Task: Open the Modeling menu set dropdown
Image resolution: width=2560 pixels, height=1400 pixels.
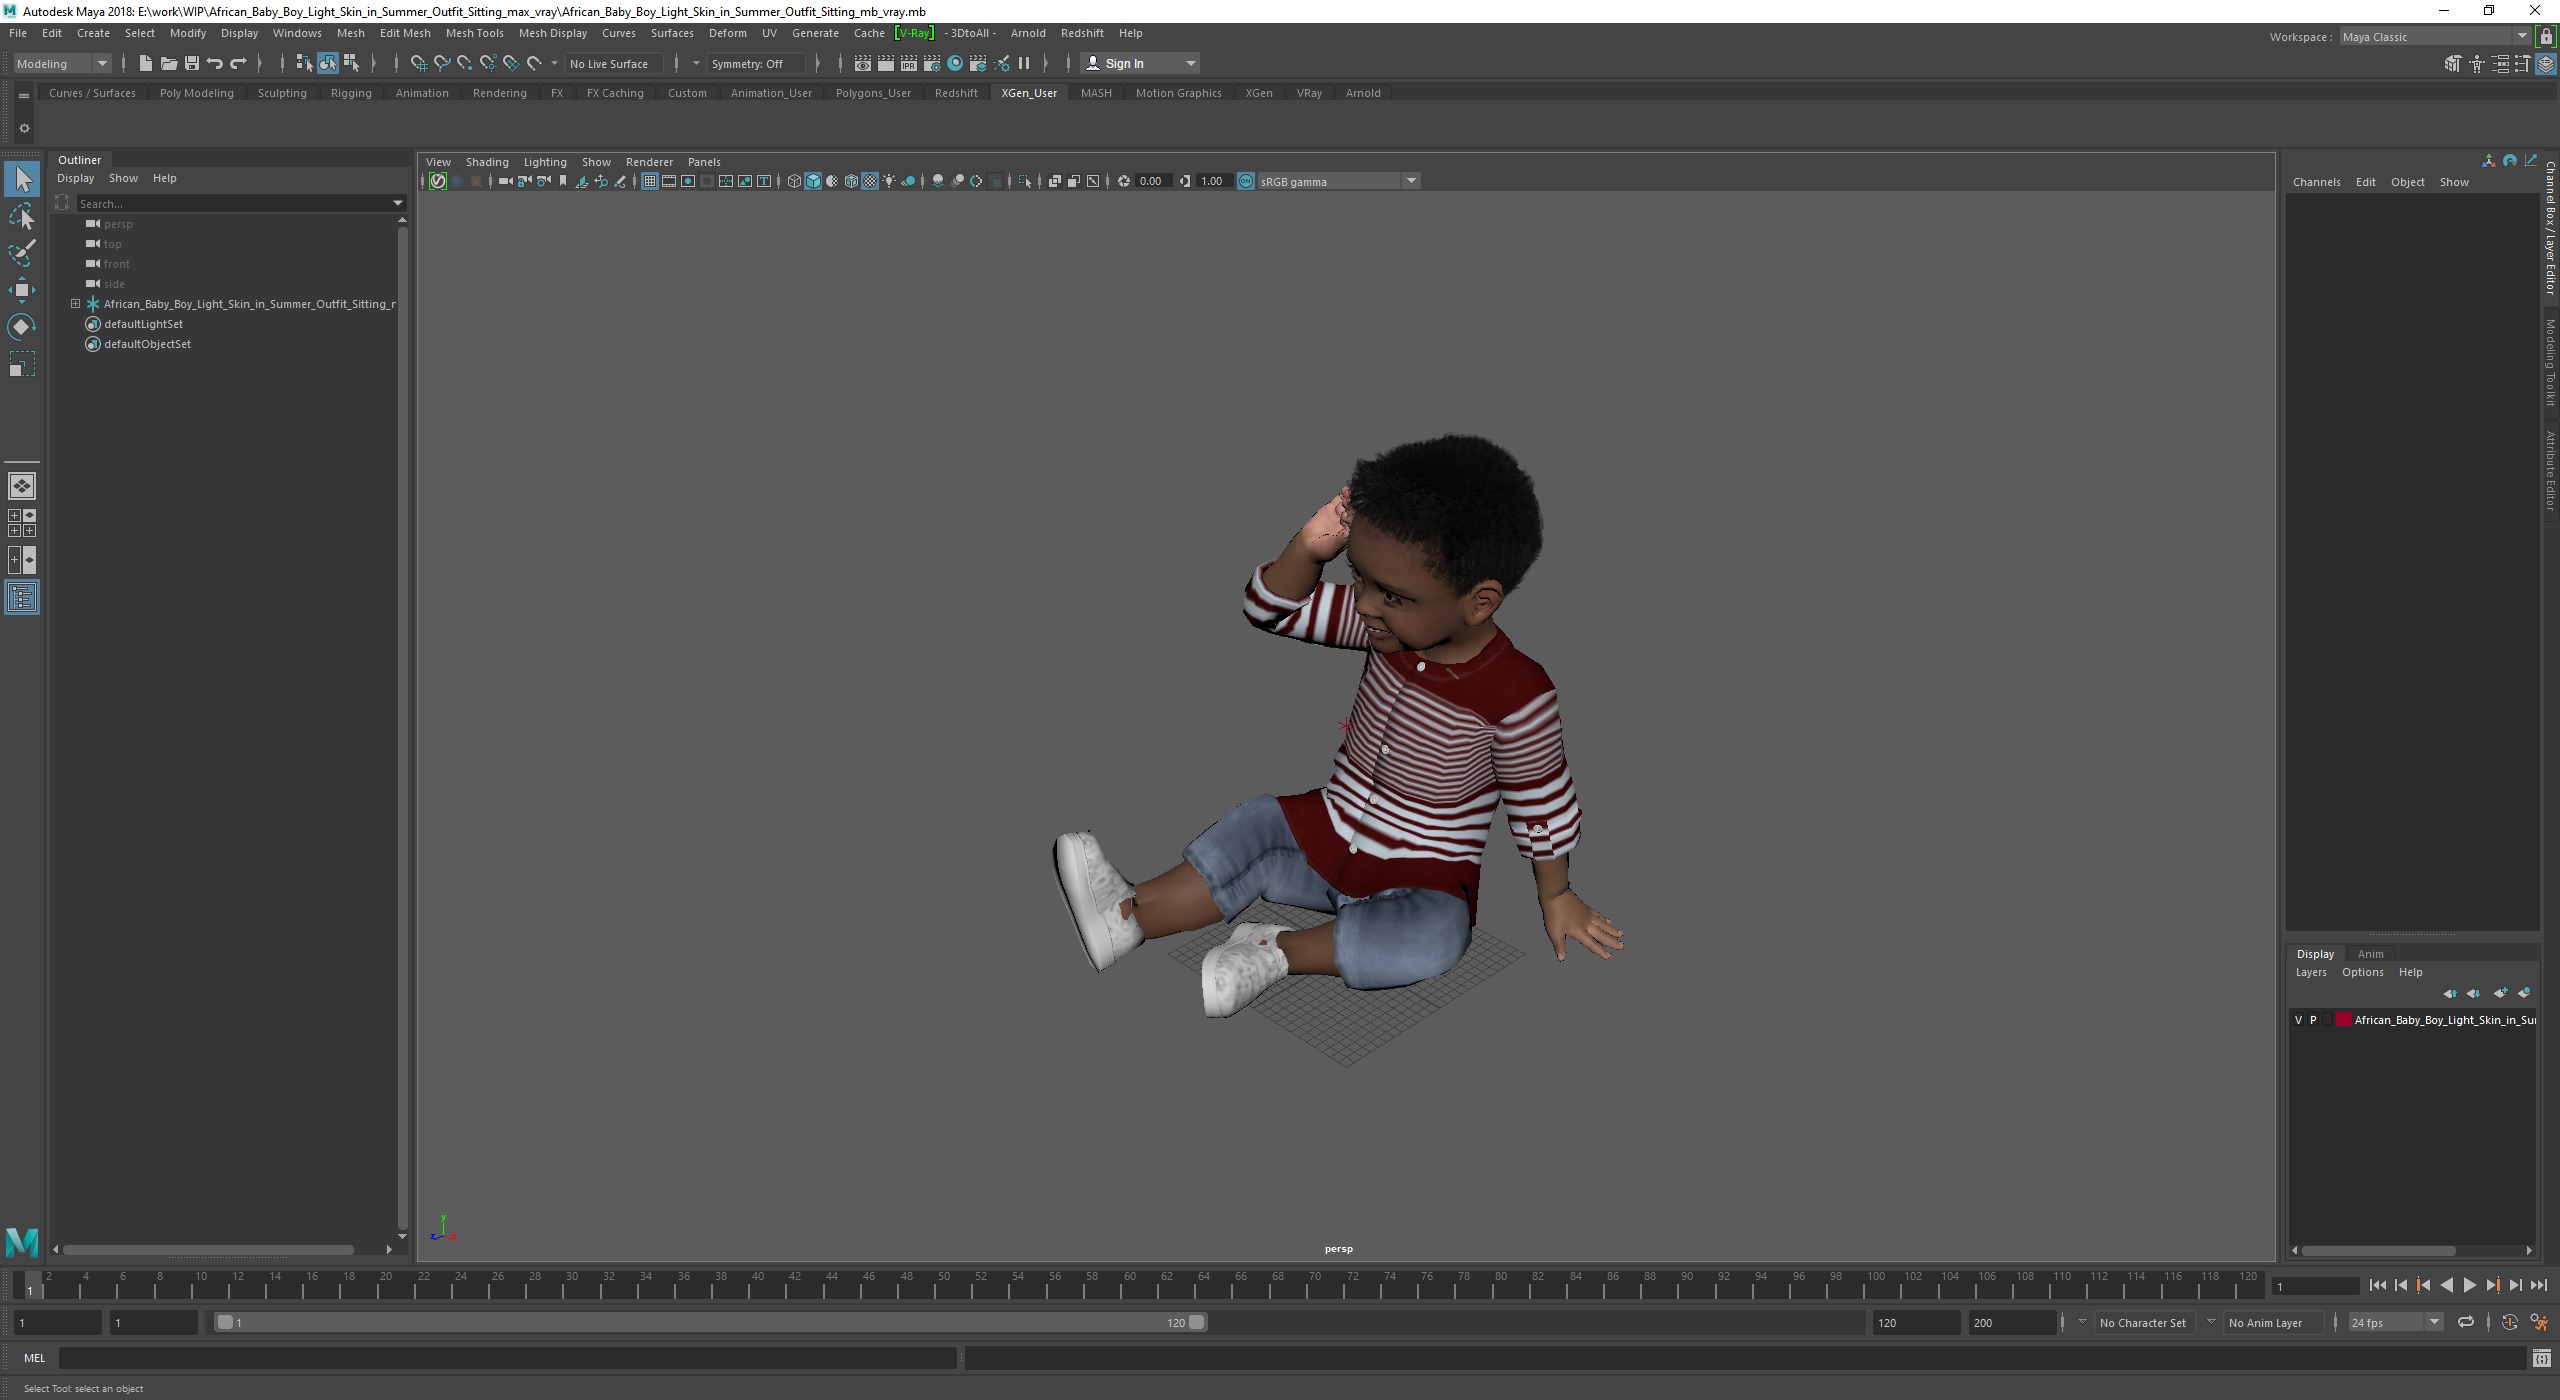Action: click(x=62, y=63)
